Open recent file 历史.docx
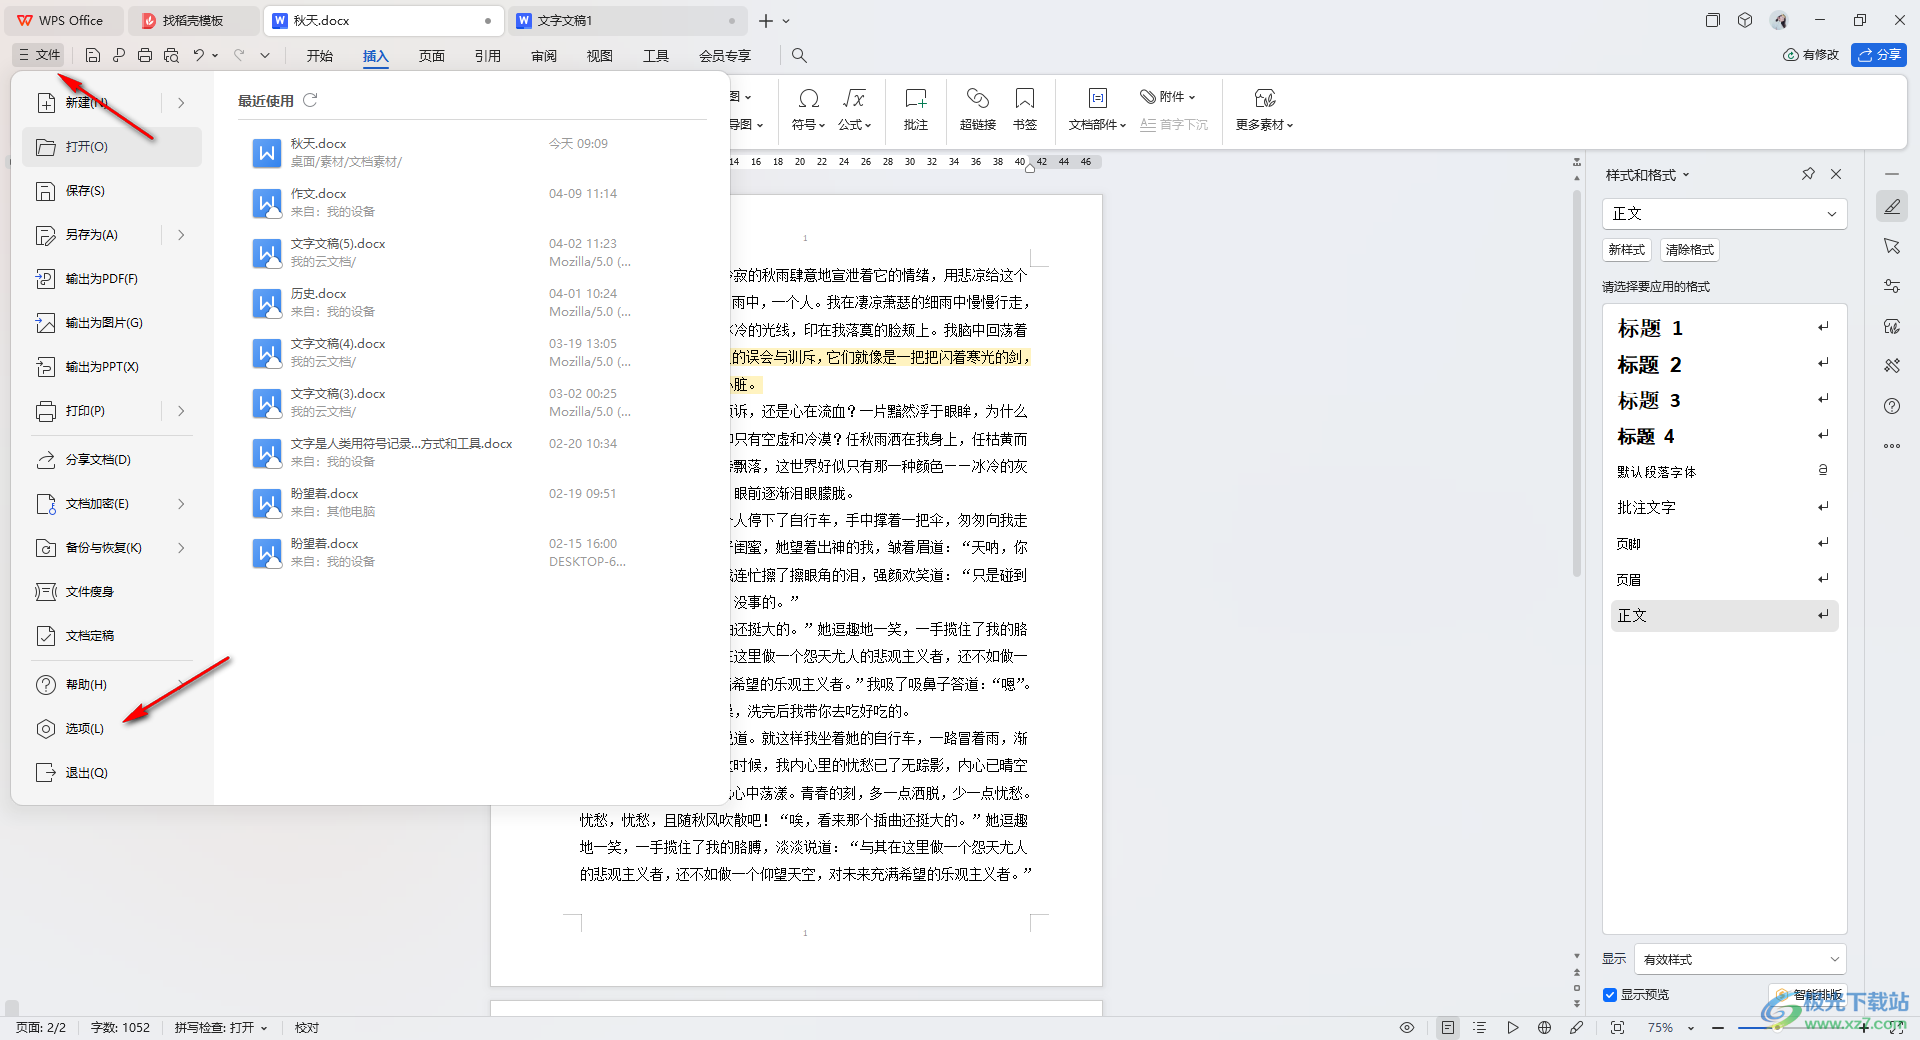 tap(470, 303)
